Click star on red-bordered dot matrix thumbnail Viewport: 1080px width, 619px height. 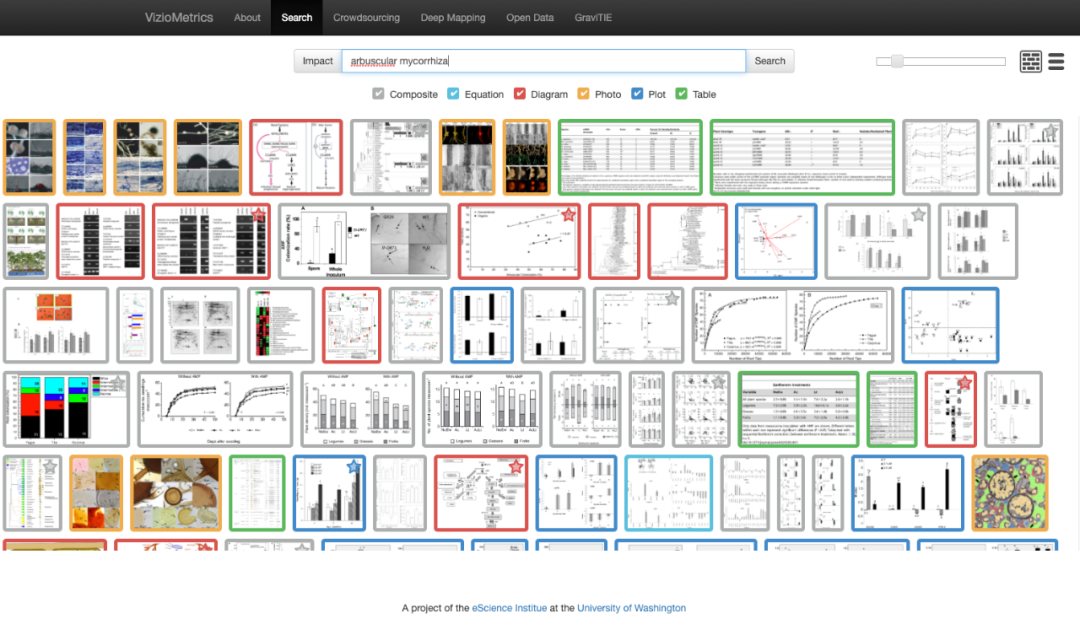964,383
